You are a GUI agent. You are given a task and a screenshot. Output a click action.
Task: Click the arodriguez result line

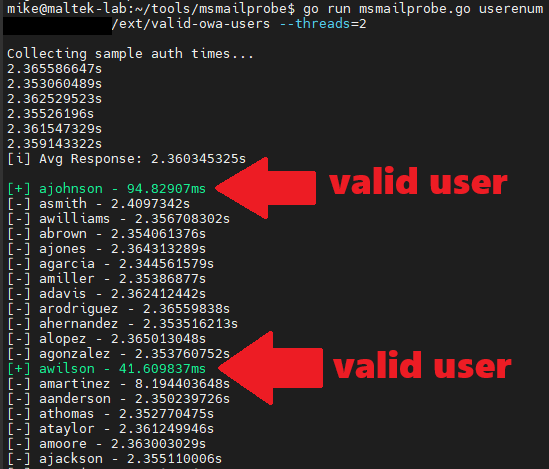[118, 309]
